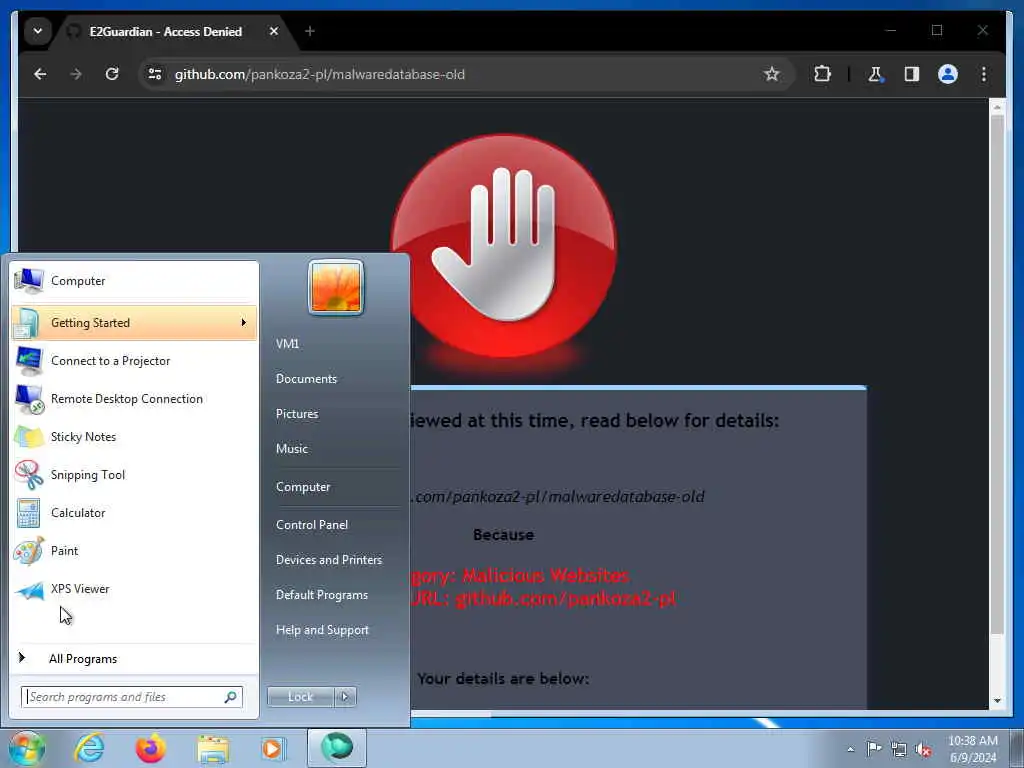
Task: Click the forward navigation arrow in Chrome
Action: coord(76,74)
